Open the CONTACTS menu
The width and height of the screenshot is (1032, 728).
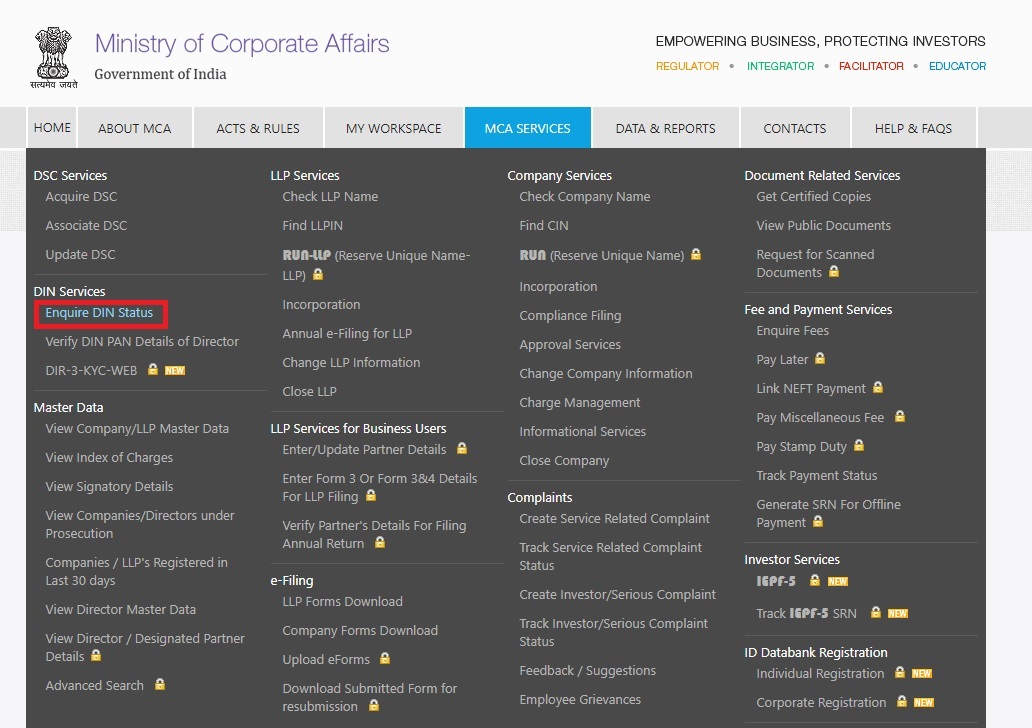pyautogui.click(x=795, y=128)
